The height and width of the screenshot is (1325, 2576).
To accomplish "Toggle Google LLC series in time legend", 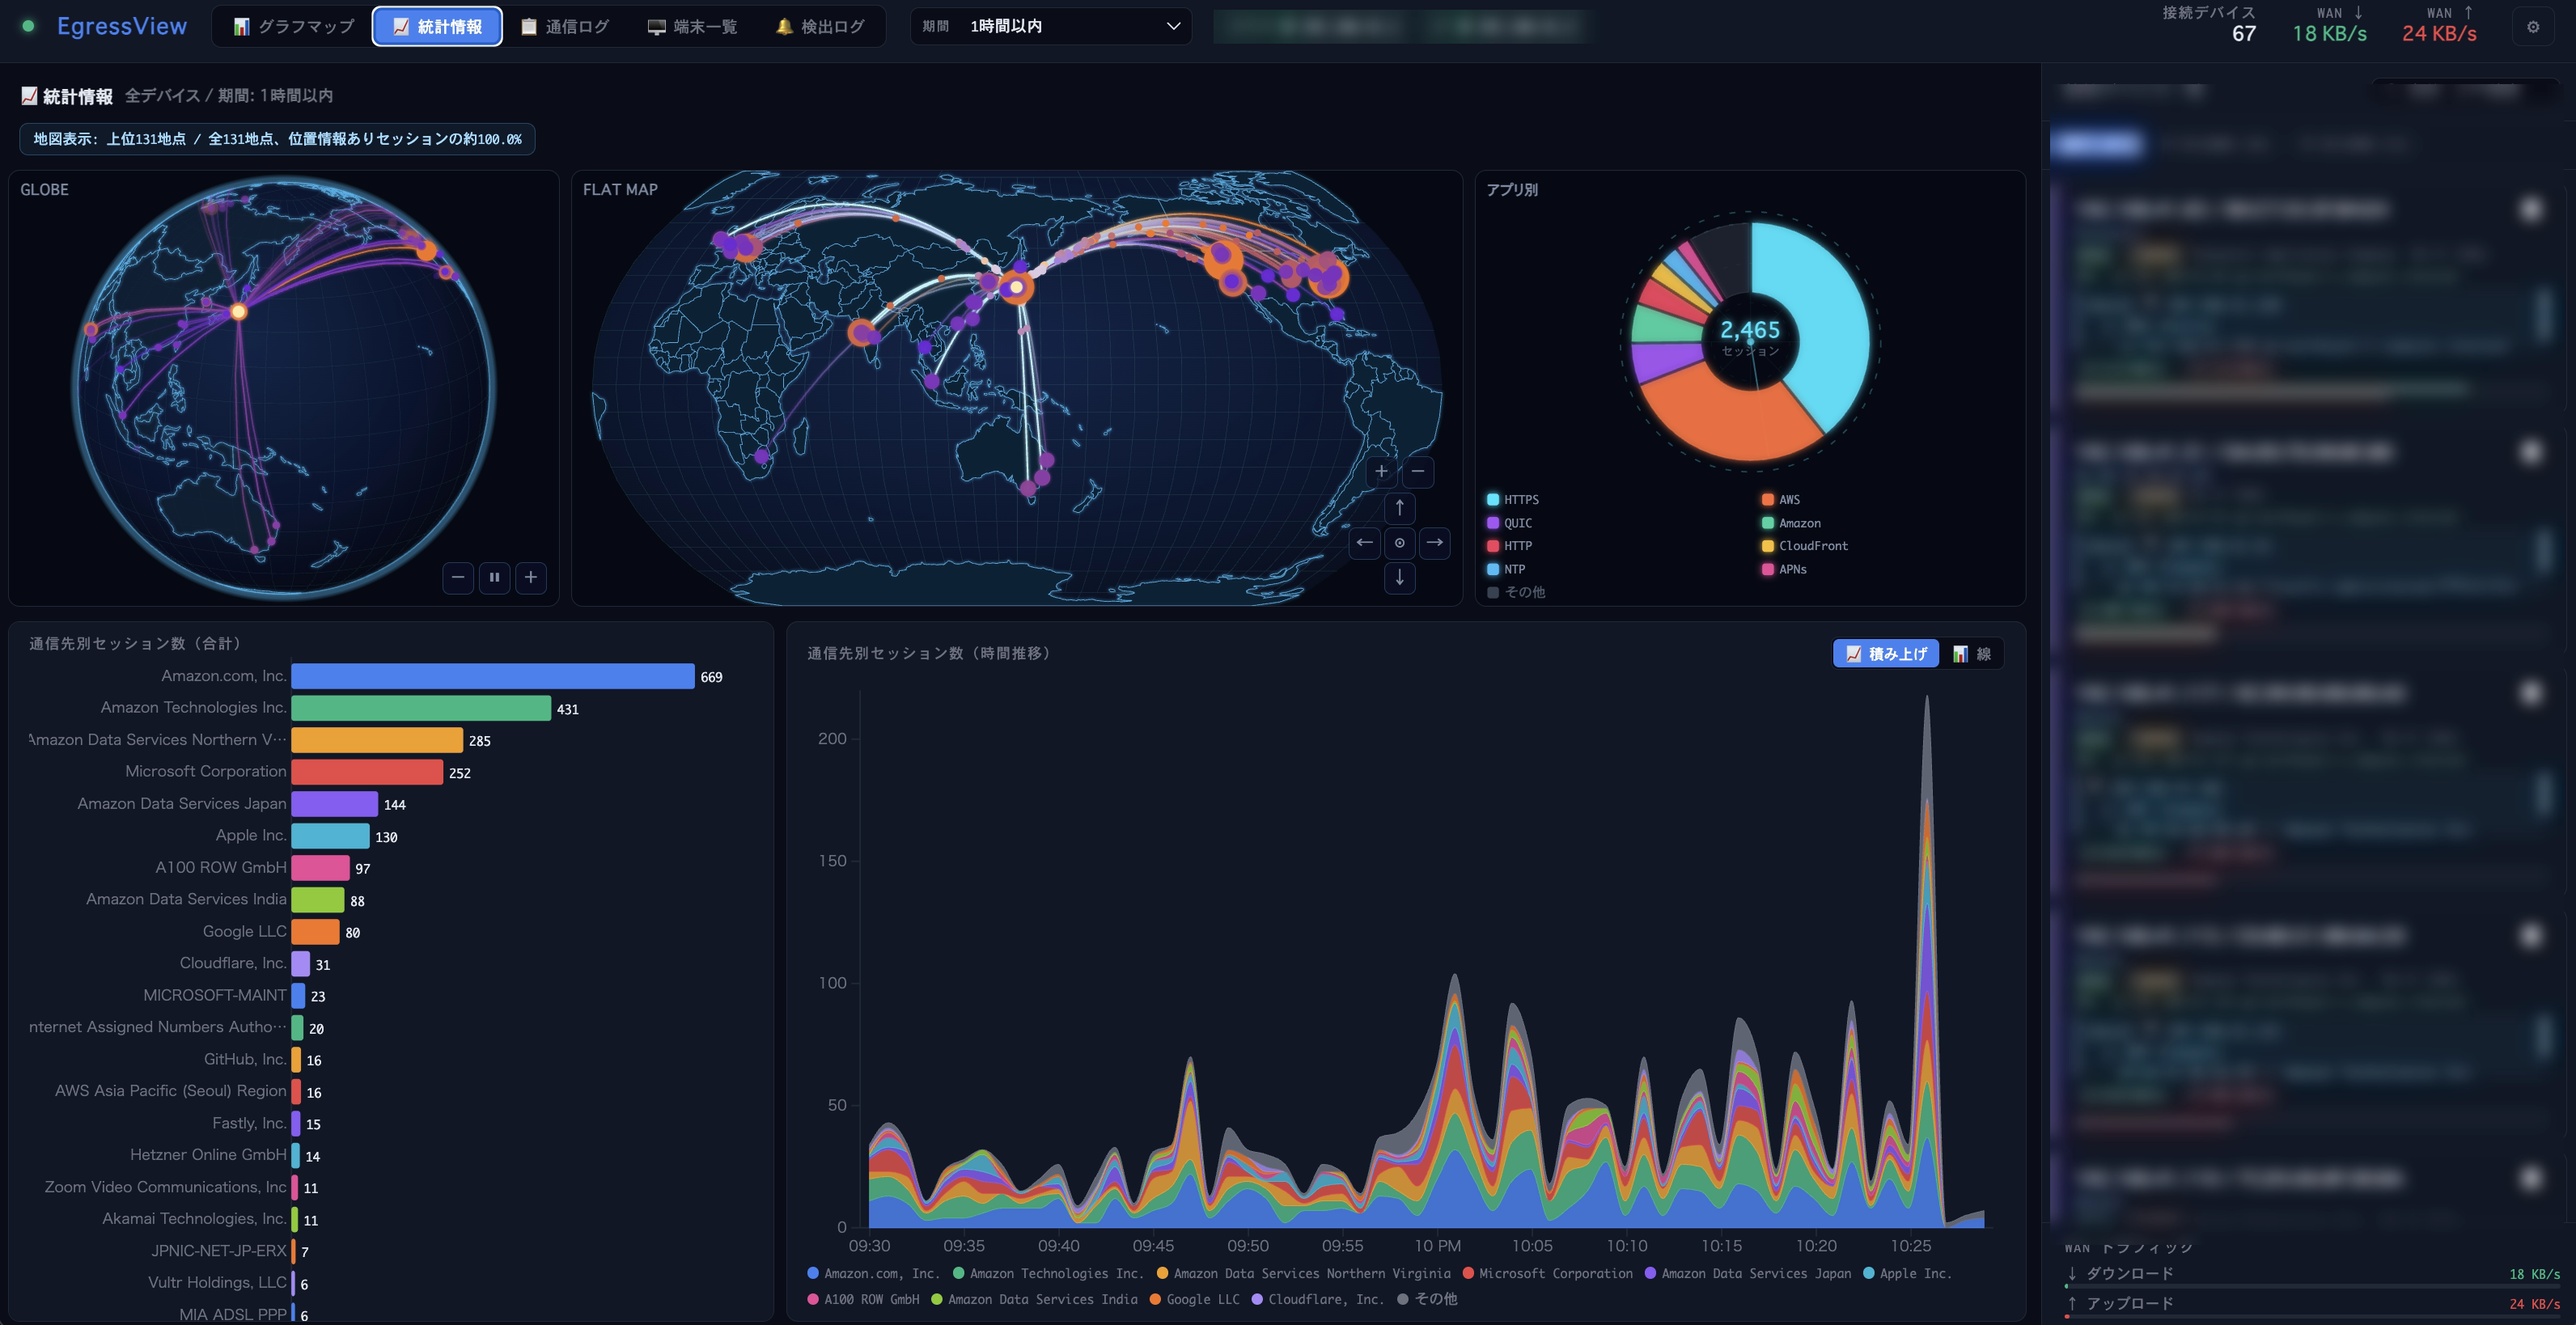I will [1194, 1299].
